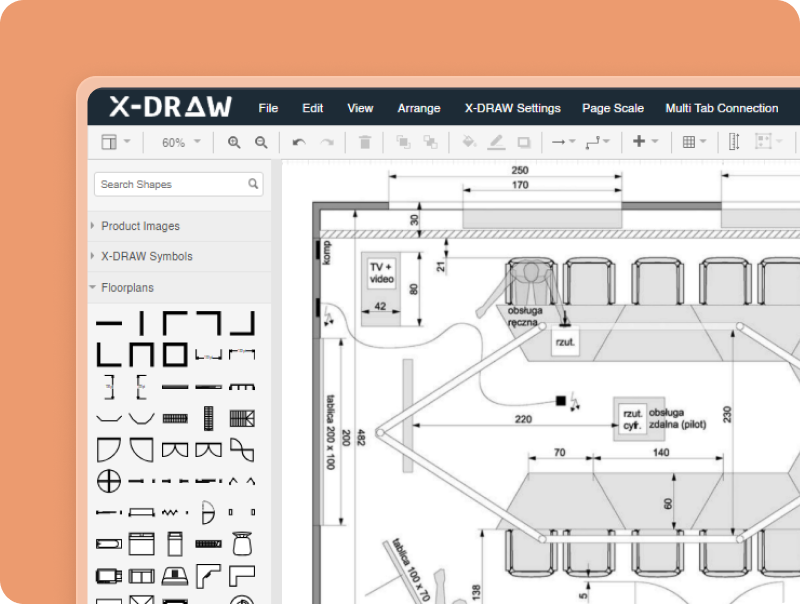This screenshot has height=604, width=800.
Task: Redo the last undone action
Action: click(x=327, y=142)
